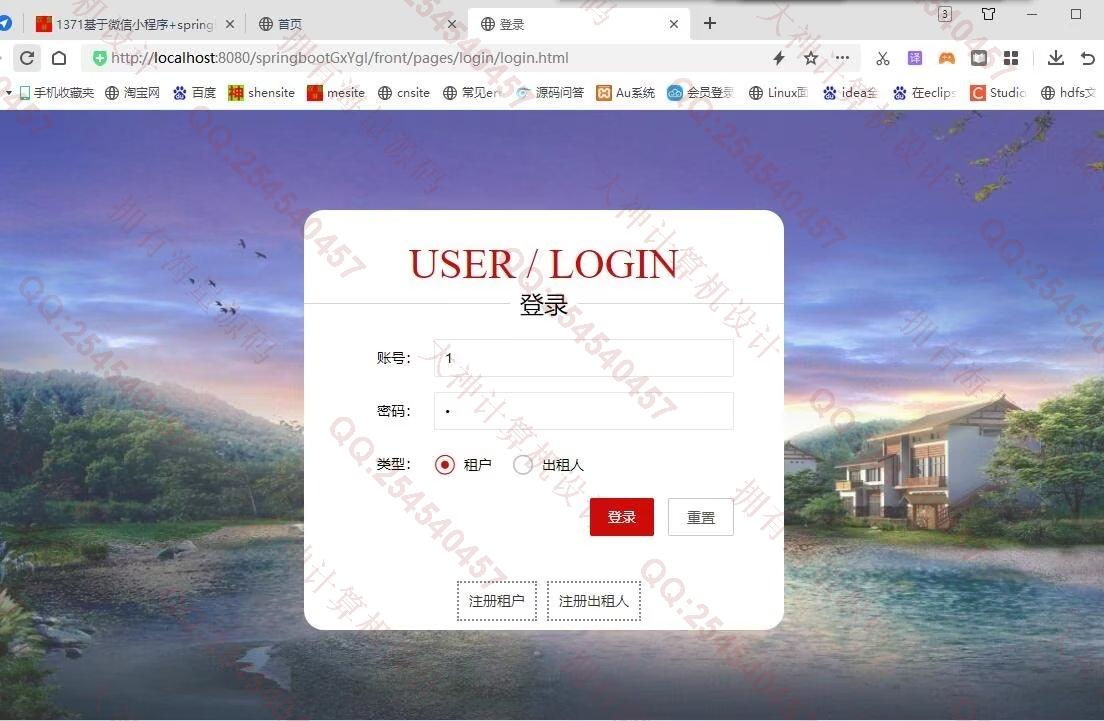
Task: Open the 会员登录 bookmark
Action: click(701, 92)
